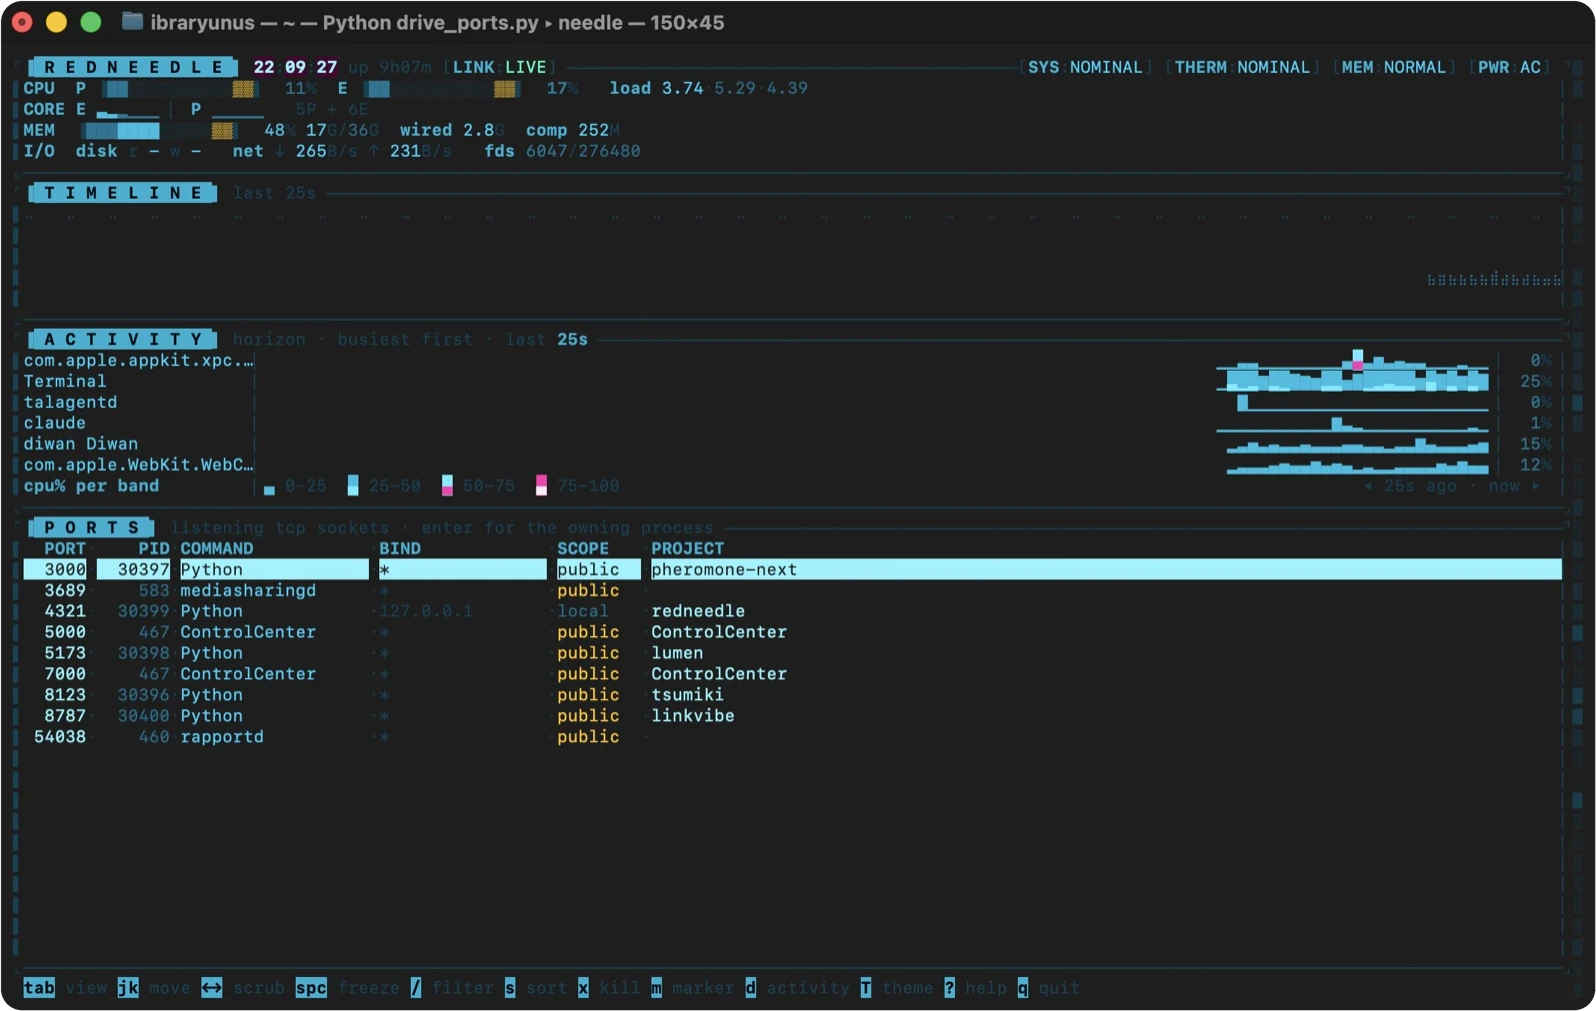Screen dimensions: 1596x1011
Task: Toggle freeze via the spc key hint
Action: [311, 988]
